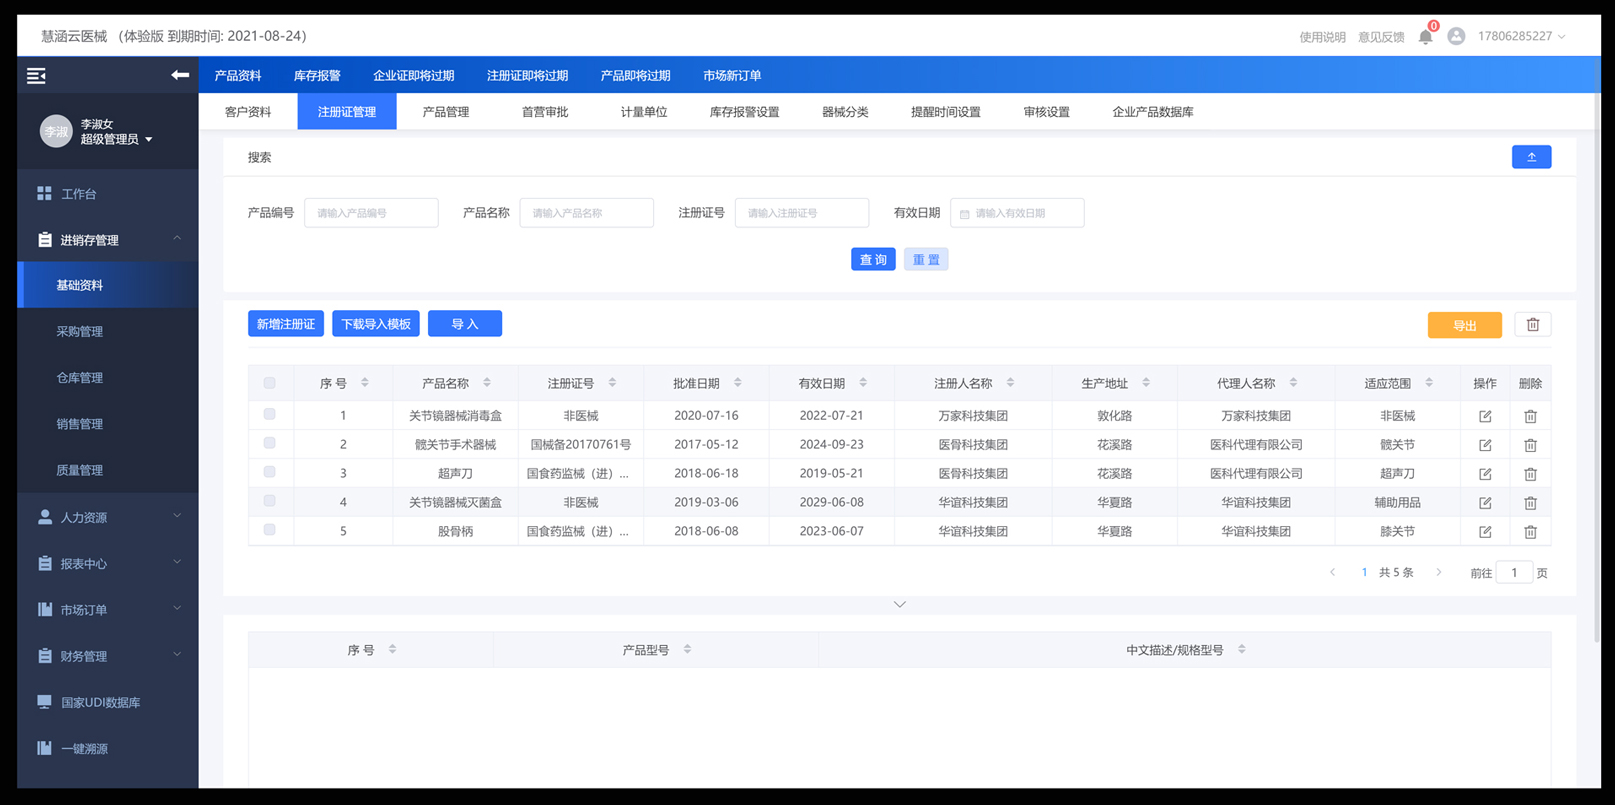This screenshot has width=1615, height=805.
Task: Tick the checkbox for row 4
Action: [x=270, y=501]
